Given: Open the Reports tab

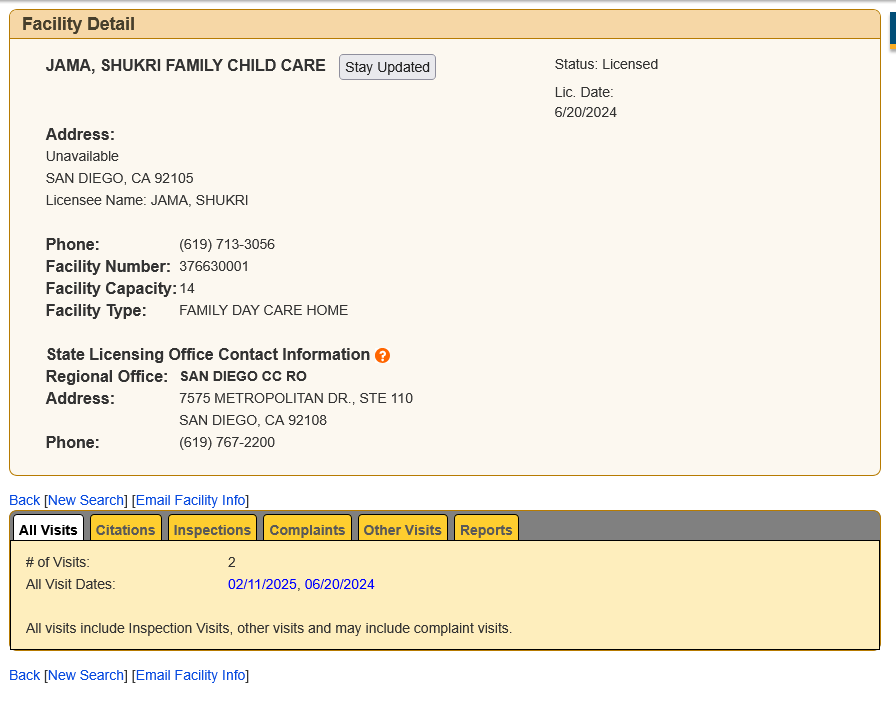Looking at the screenshot, I should (486, 529).
